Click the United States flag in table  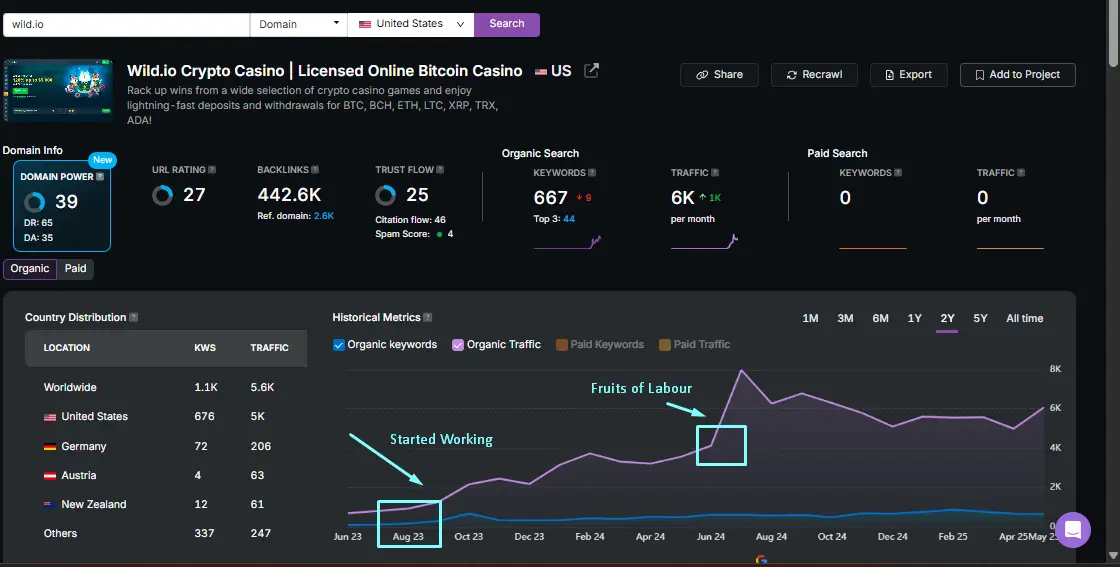(x=50, y=417)
